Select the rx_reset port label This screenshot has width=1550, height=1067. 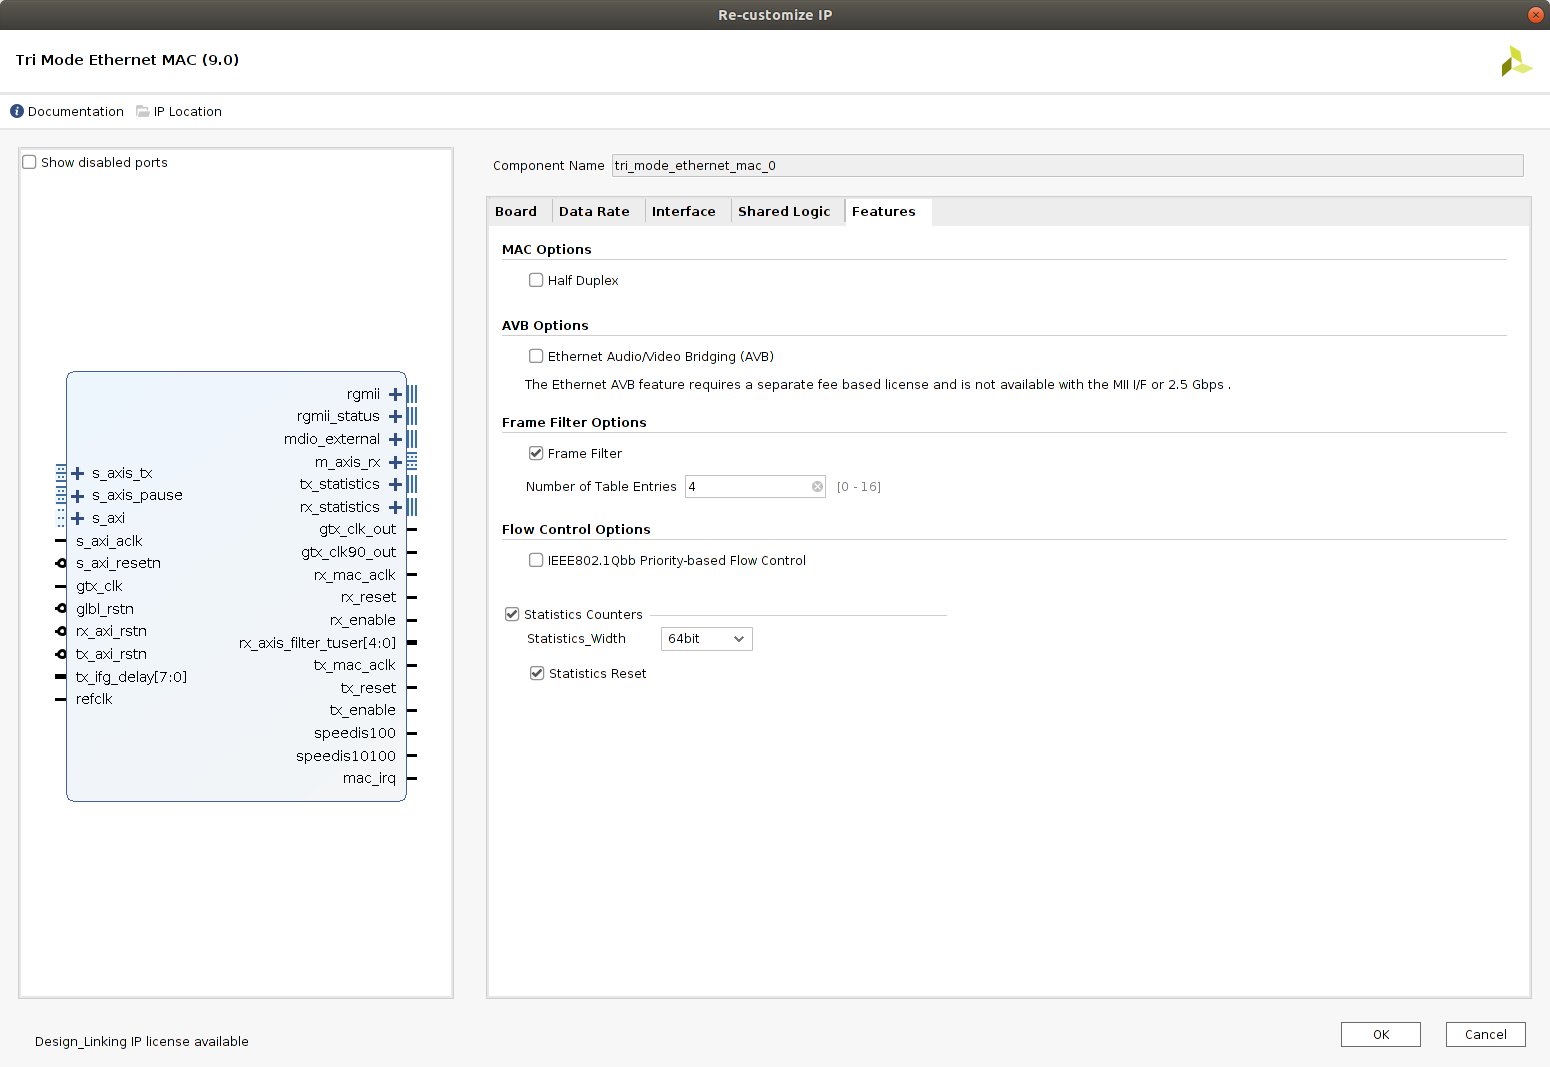pos(368,597)
